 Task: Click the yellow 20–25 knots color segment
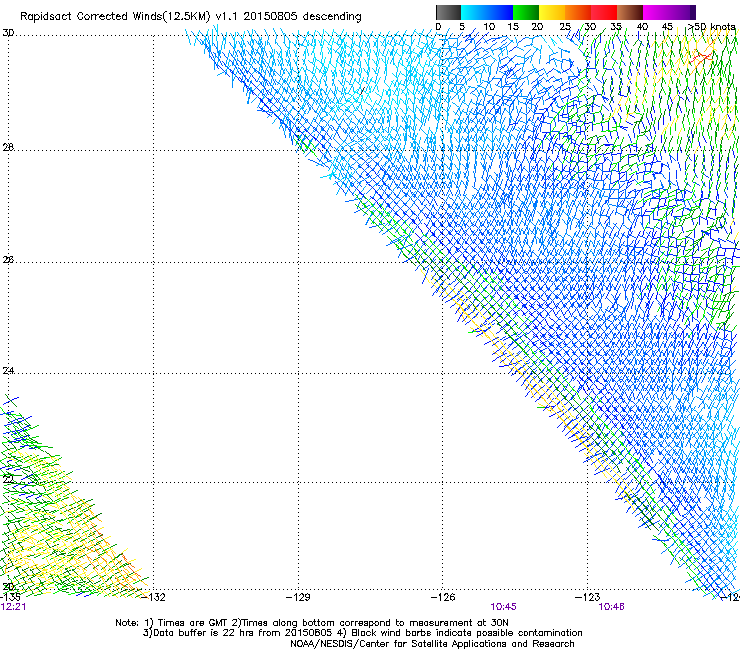[552, 12]
